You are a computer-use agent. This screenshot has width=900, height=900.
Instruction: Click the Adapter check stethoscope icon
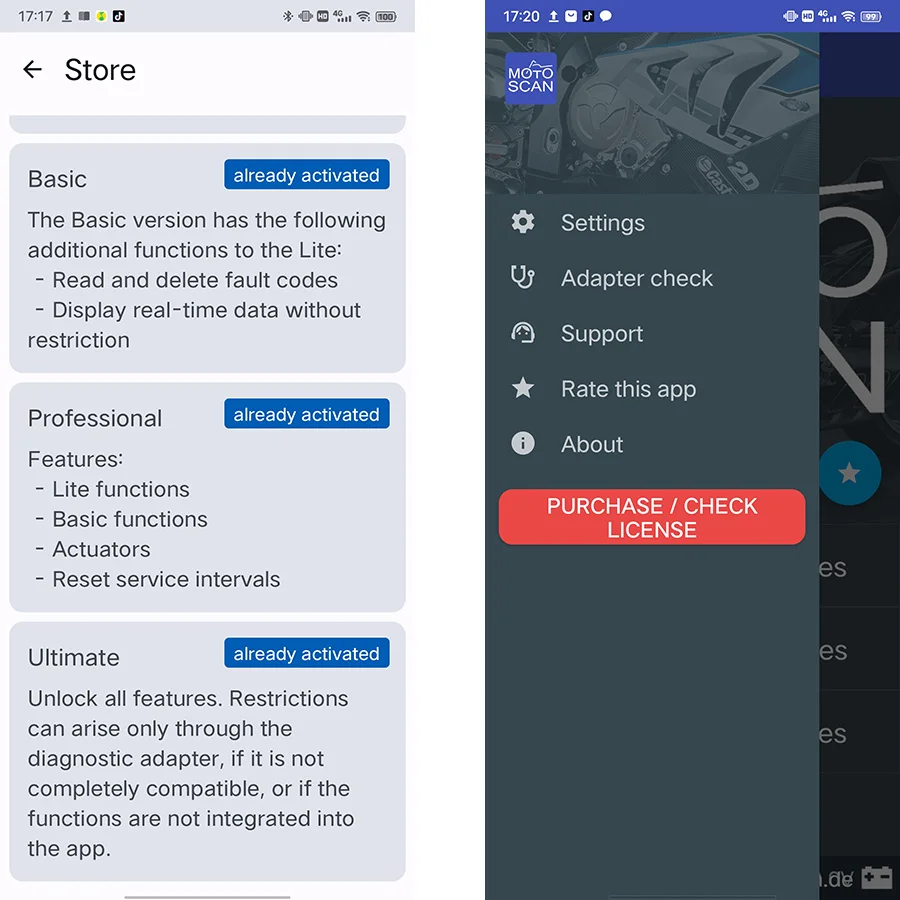click(523, 277)
